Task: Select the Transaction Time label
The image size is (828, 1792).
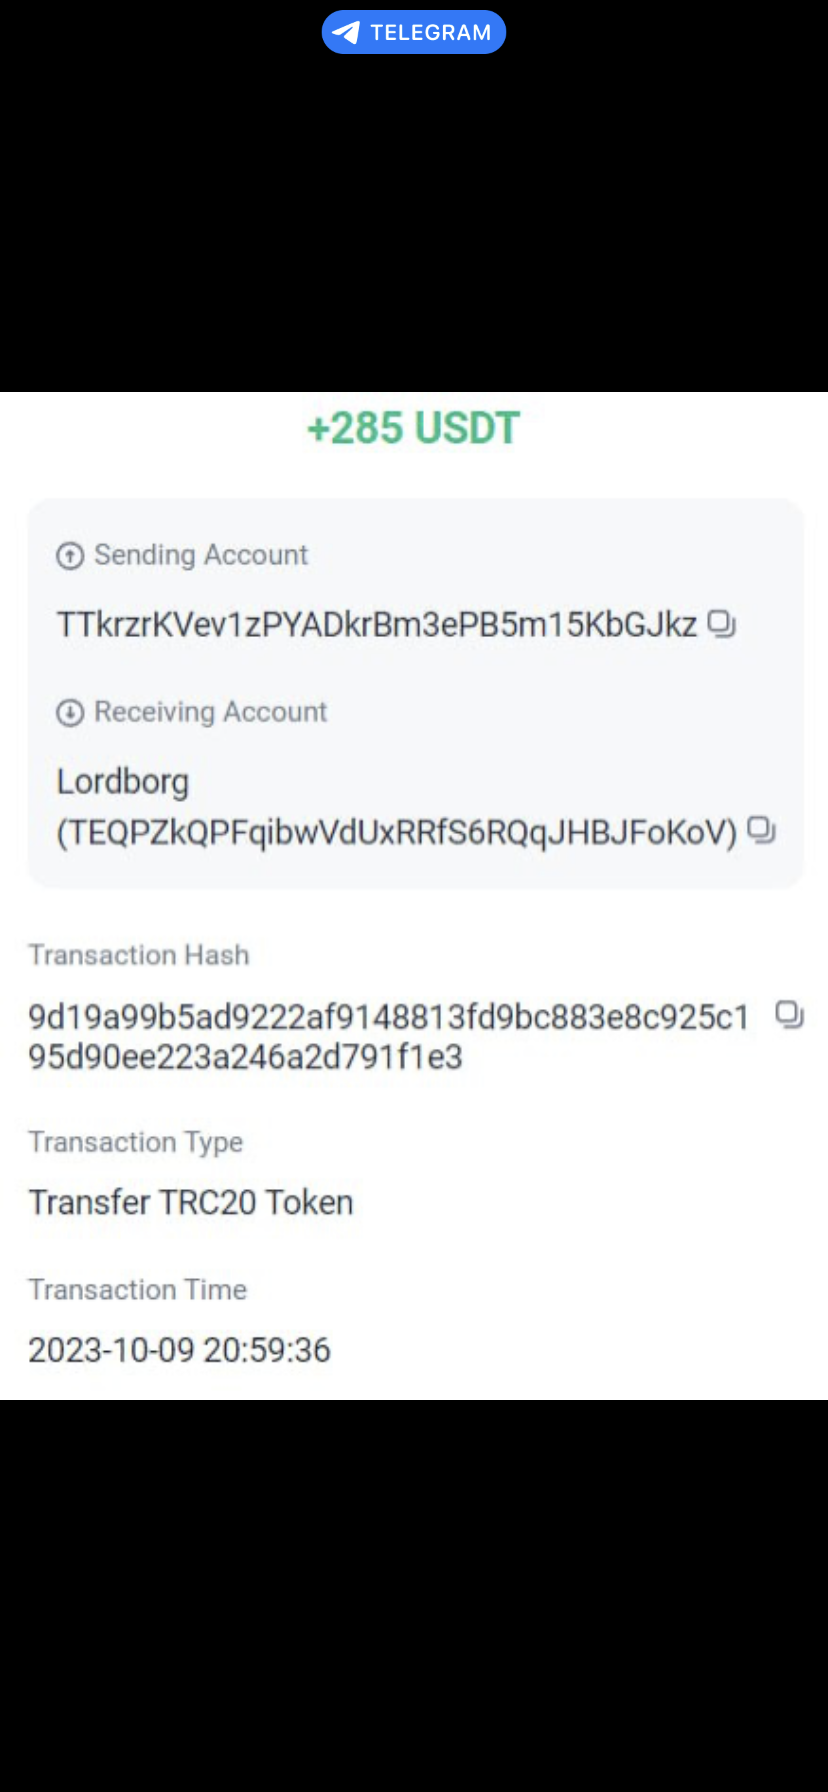Action: click(x=137, y=1290)
